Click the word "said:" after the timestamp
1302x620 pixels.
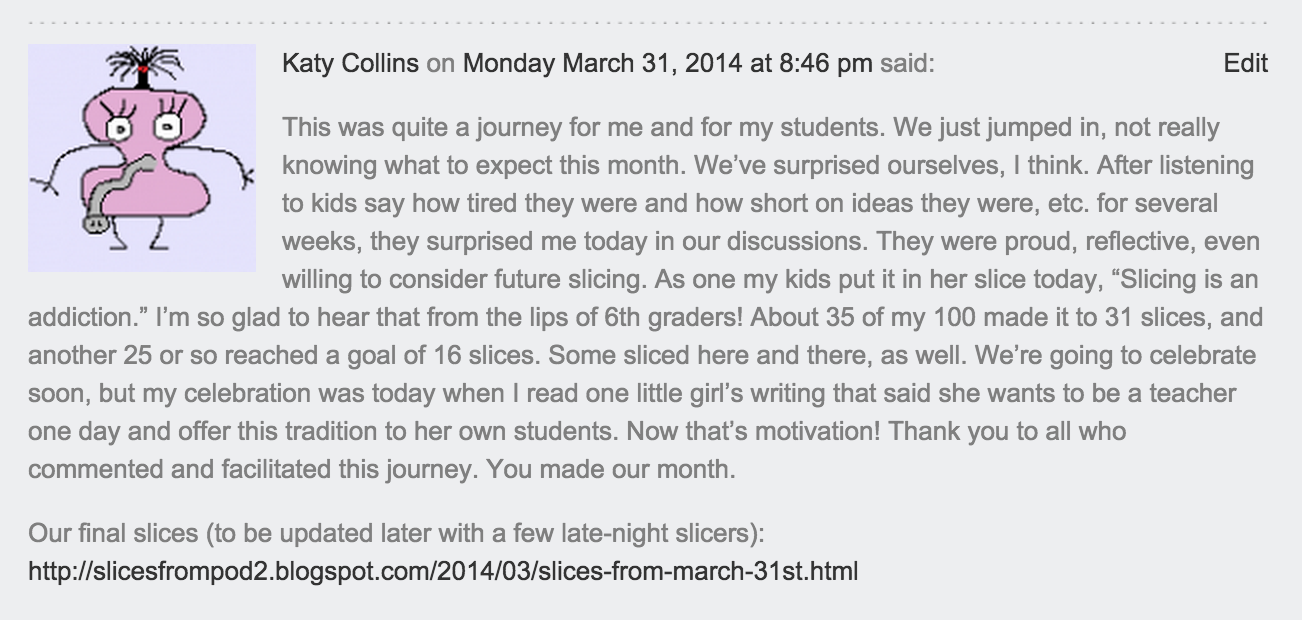coord(907,64)
